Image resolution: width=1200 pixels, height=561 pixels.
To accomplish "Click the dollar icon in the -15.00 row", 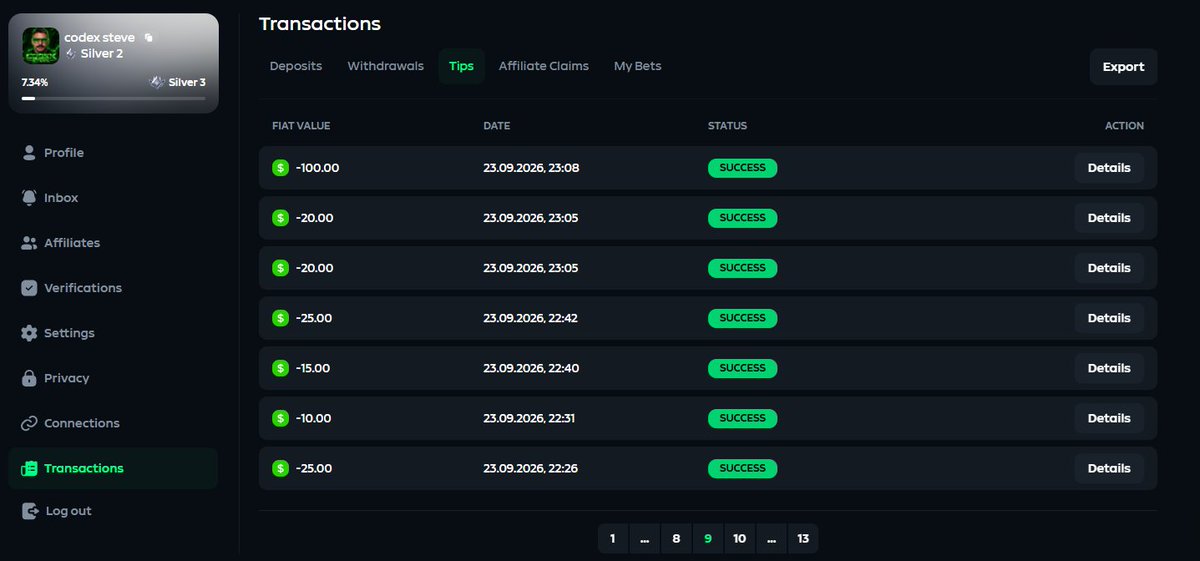I will pos(281,368).
